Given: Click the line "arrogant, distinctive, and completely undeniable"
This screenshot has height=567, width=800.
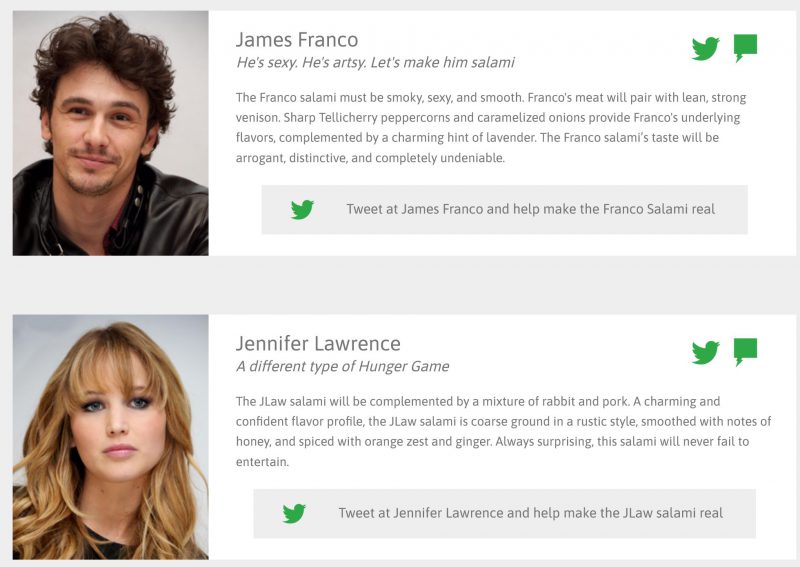Looking at the screenshot, I should (x=371, y=158).
